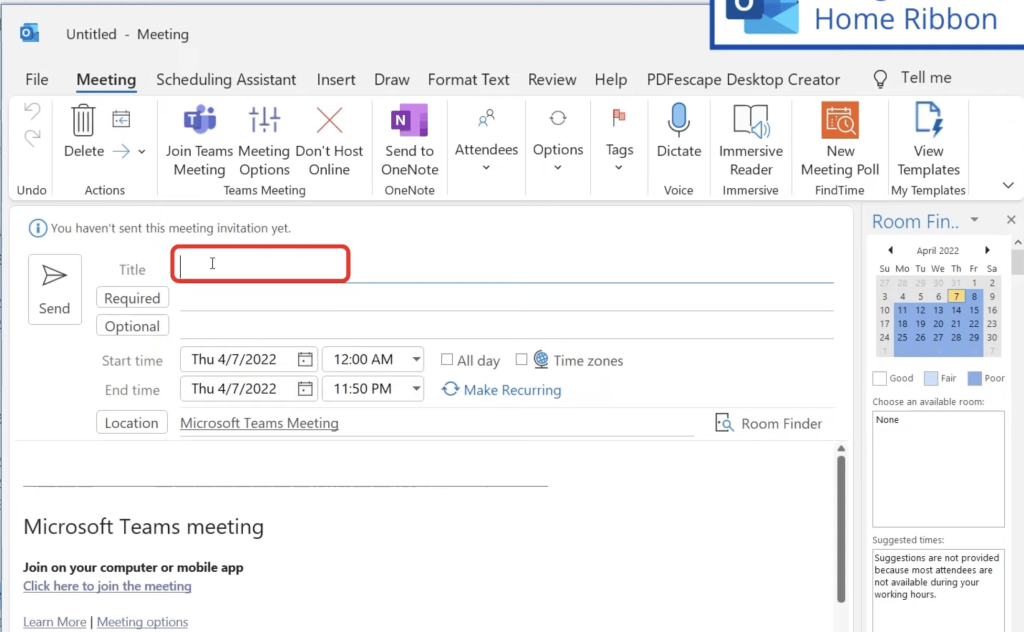The image size is (1024, 632).
Task: Click the copy to calendar icon
Action: (x=121, y=119)
